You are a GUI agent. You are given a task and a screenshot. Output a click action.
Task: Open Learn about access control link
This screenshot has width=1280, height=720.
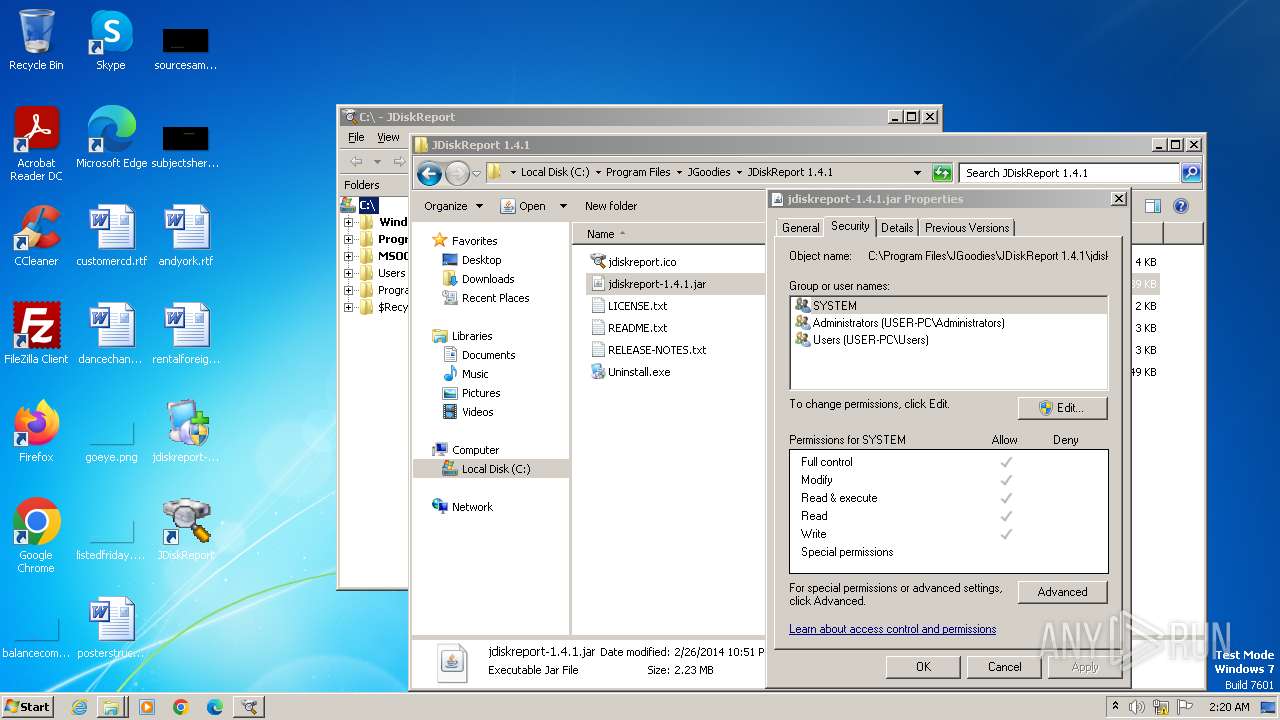click(x=892, y=629)
